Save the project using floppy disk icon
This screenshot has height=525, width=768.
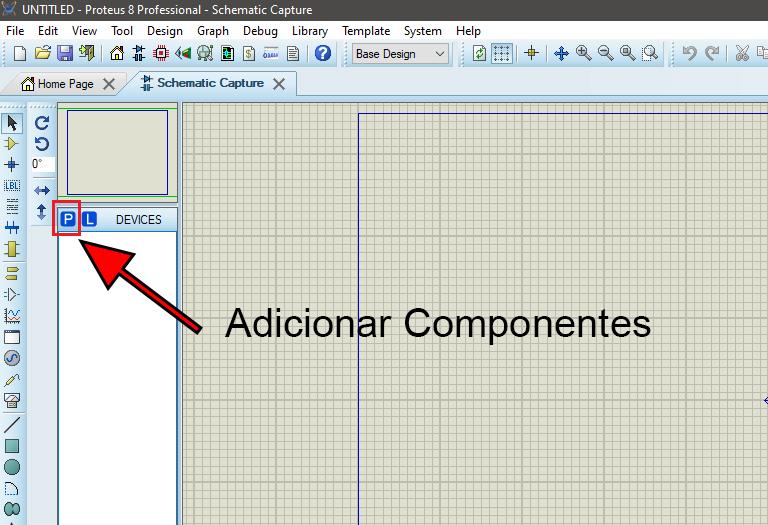pos(65,53)
